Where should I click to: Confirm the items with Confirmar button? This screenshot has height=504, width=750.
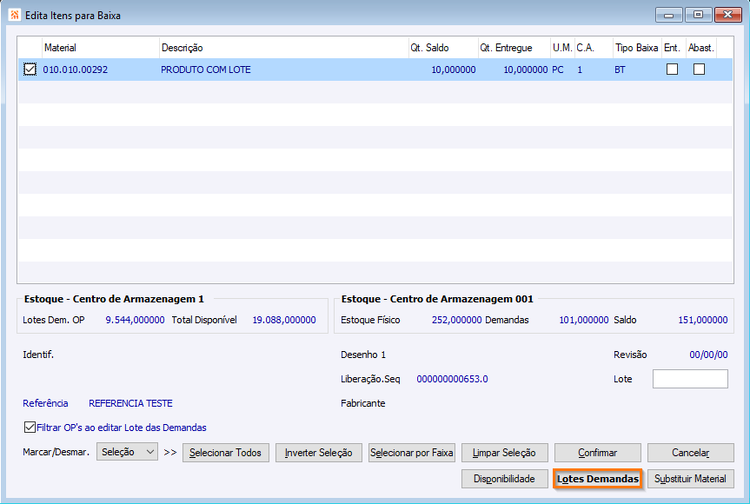click(x=597, y=452)
